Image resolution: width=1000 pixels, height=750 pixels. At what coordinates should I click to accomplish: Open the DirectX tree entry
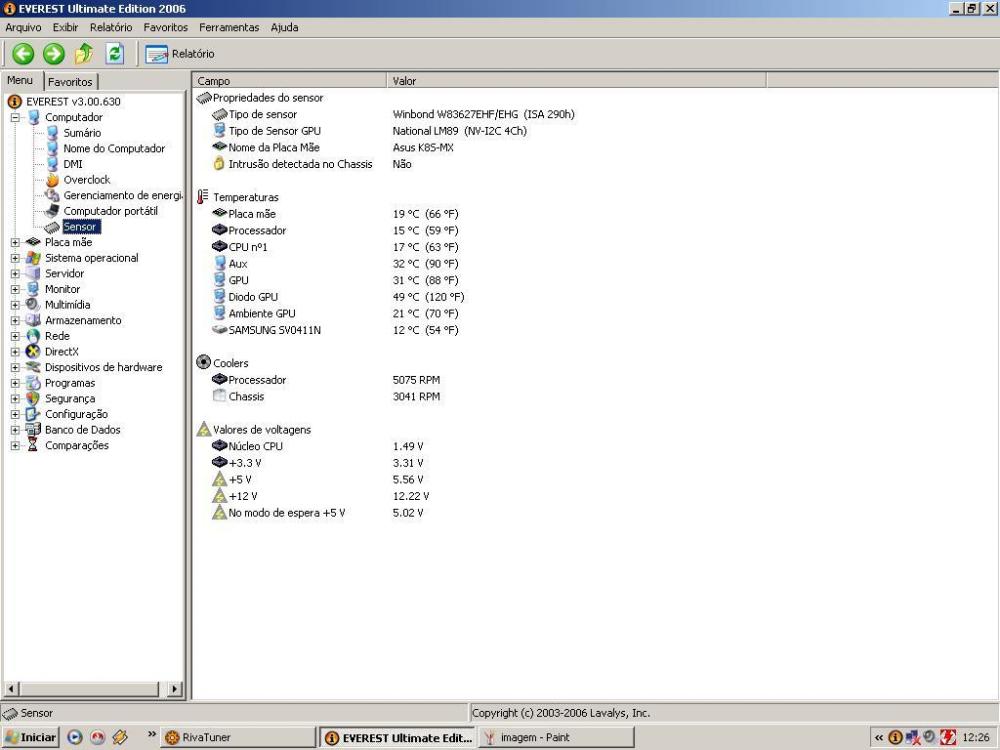point(62,352)
